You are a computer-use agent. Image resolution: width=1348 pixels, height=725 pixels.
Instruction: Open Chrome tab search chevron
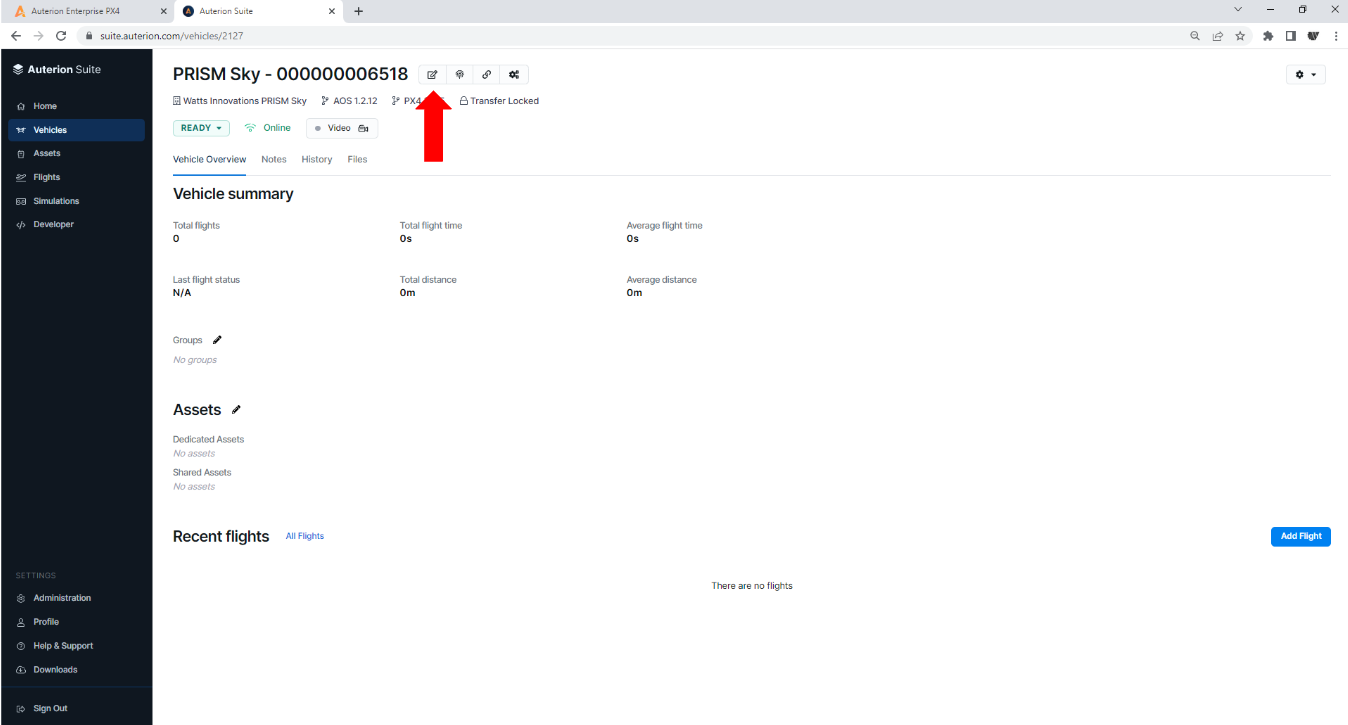(1238, 10)
